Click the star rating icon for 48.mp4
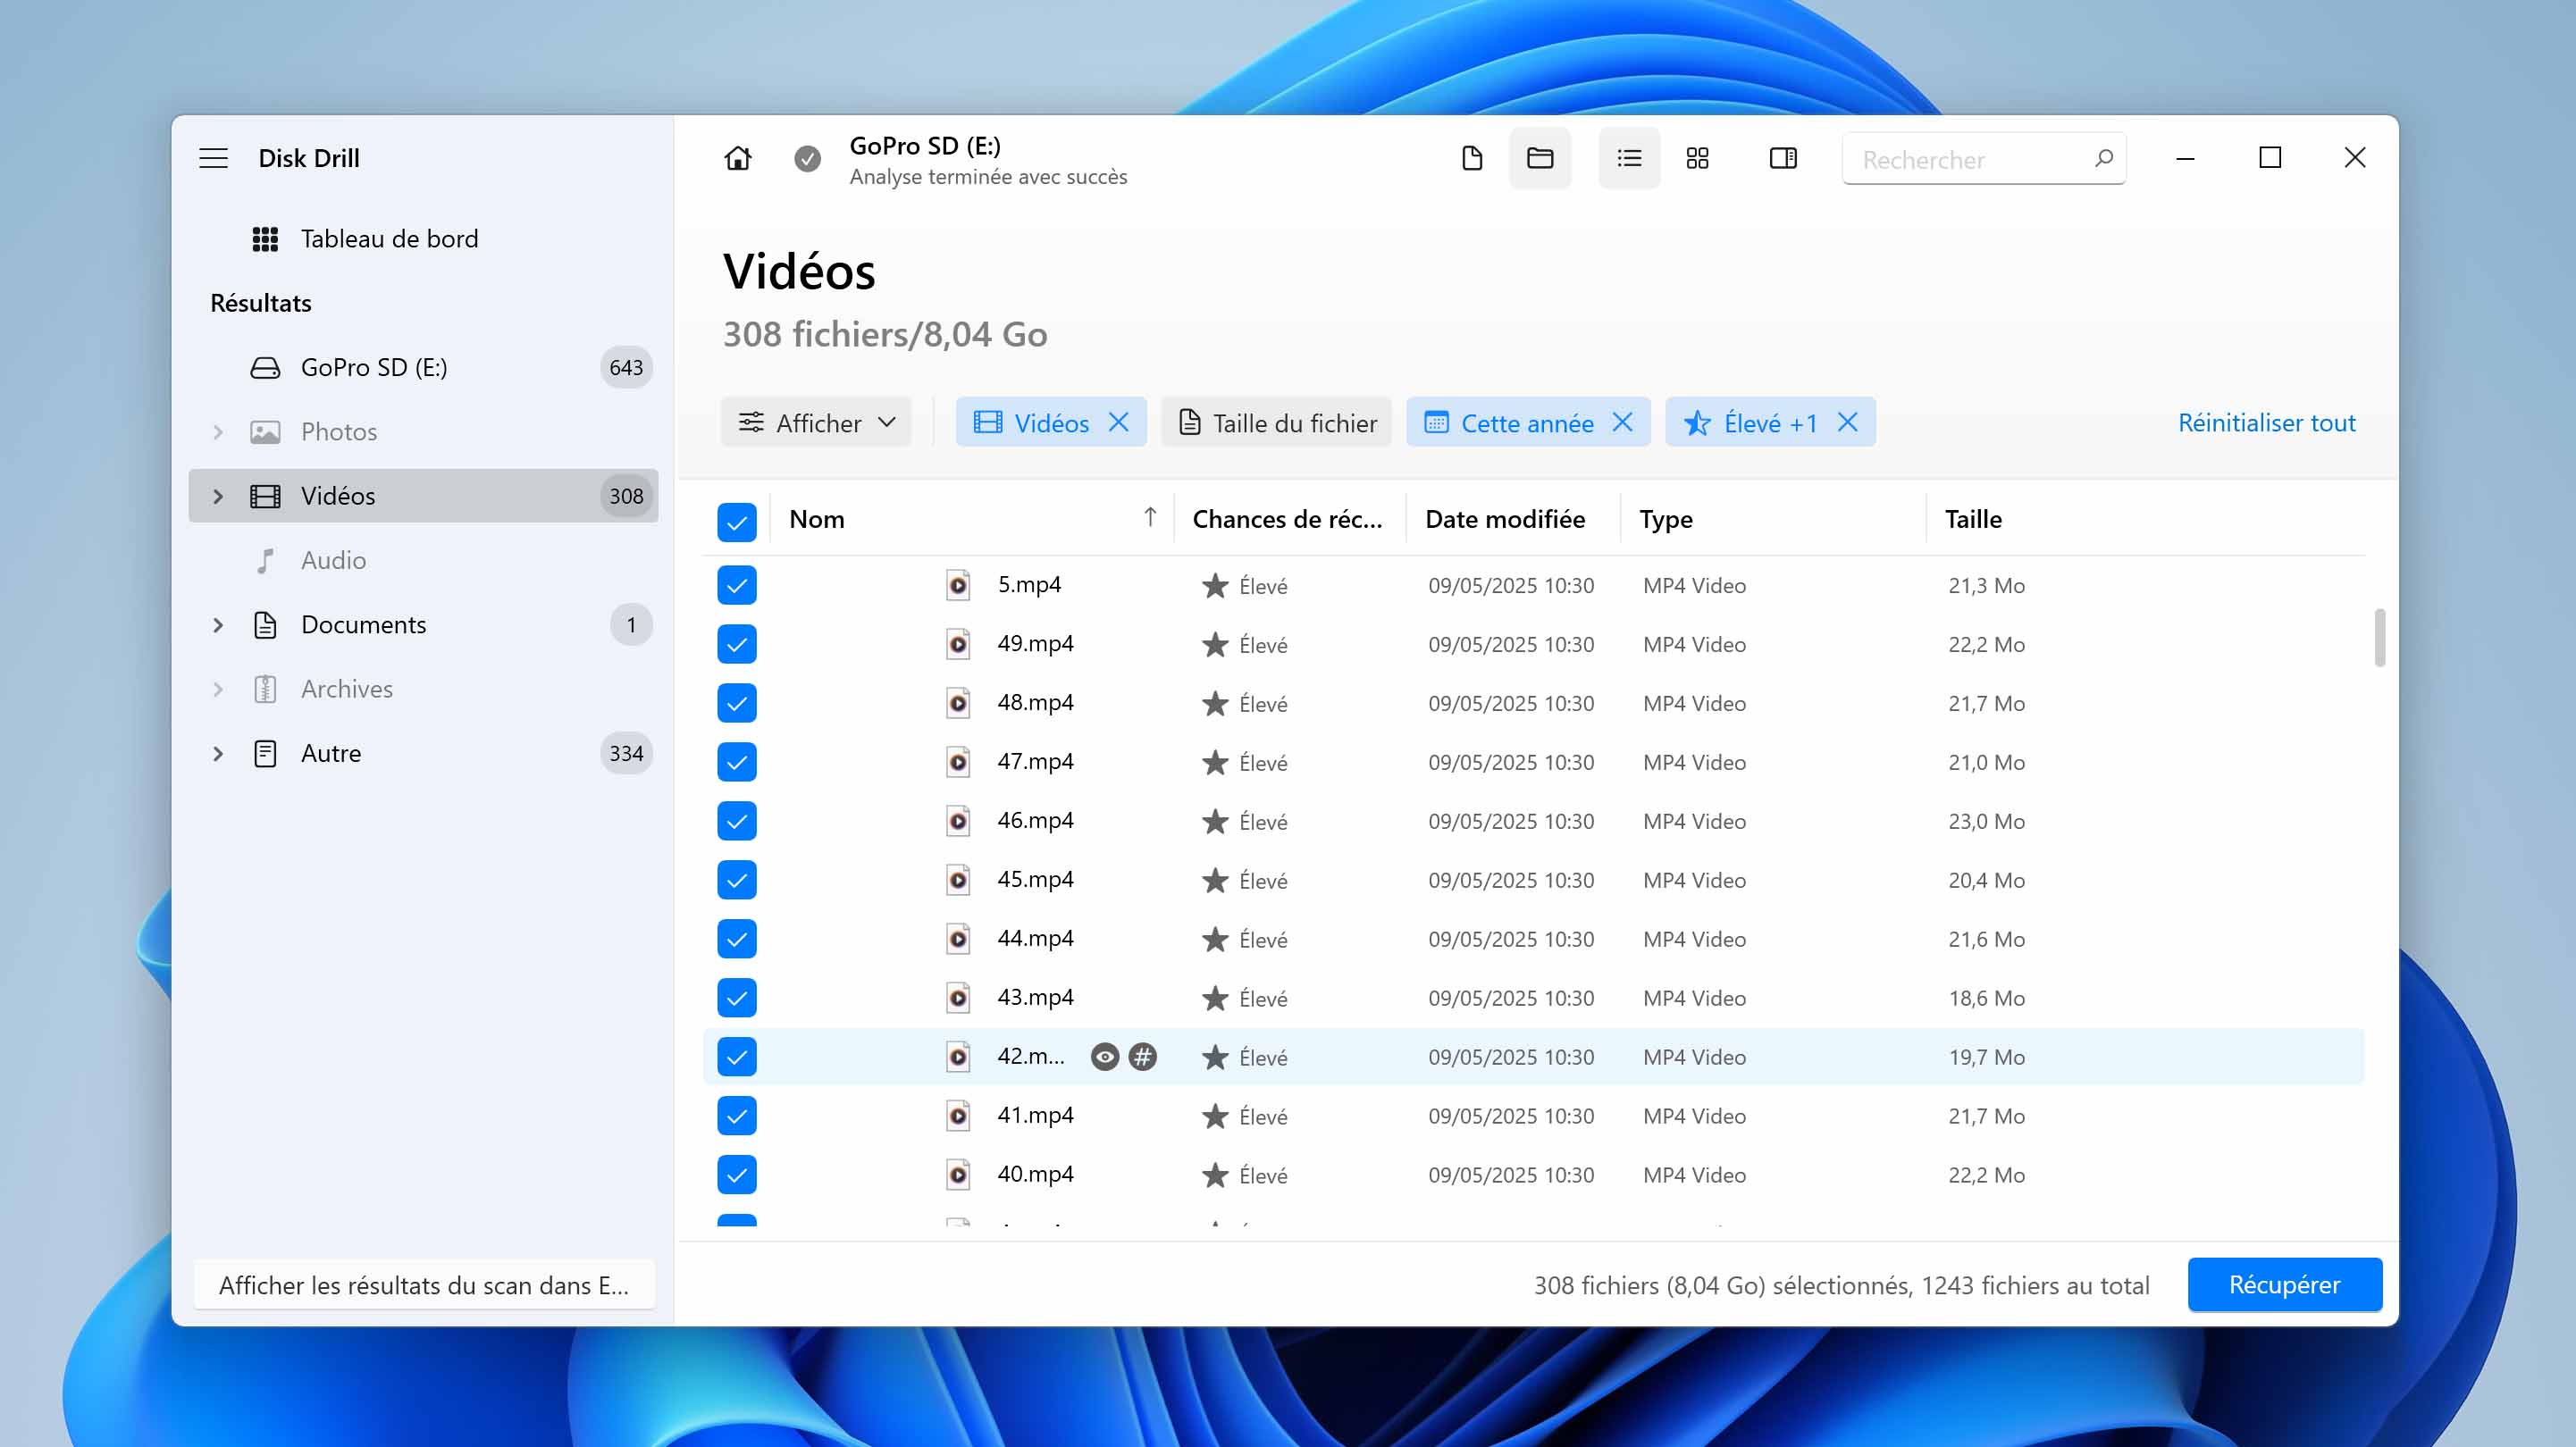 1215,703
